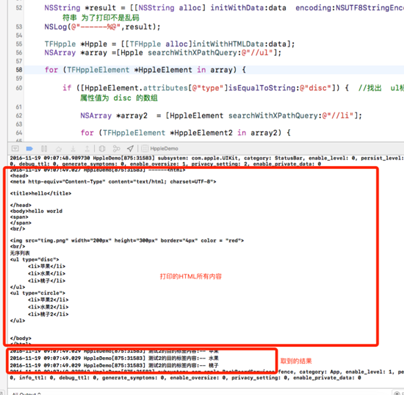Click line number 62 in the gutter
This screenshot has height=395, width=404.
[19, 116]
